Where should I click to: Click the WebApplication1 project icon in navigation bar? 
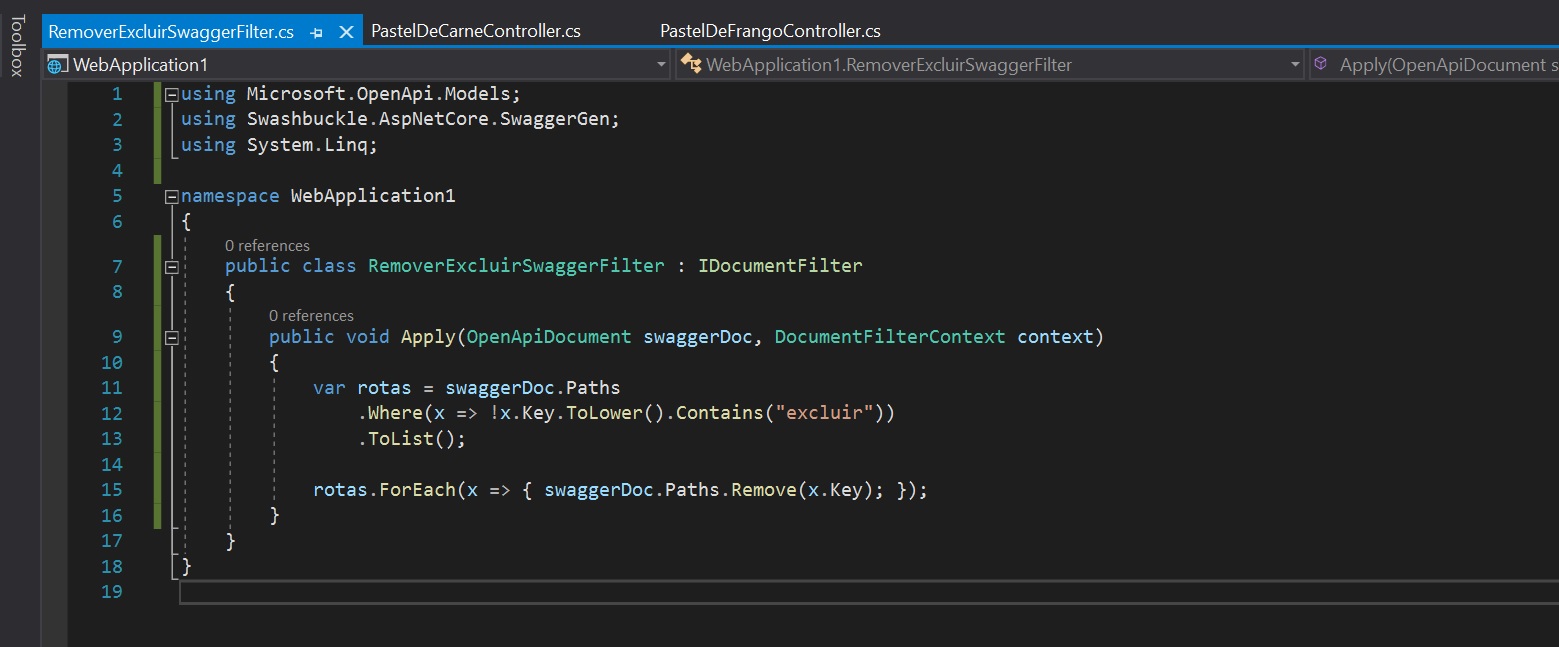58,65
